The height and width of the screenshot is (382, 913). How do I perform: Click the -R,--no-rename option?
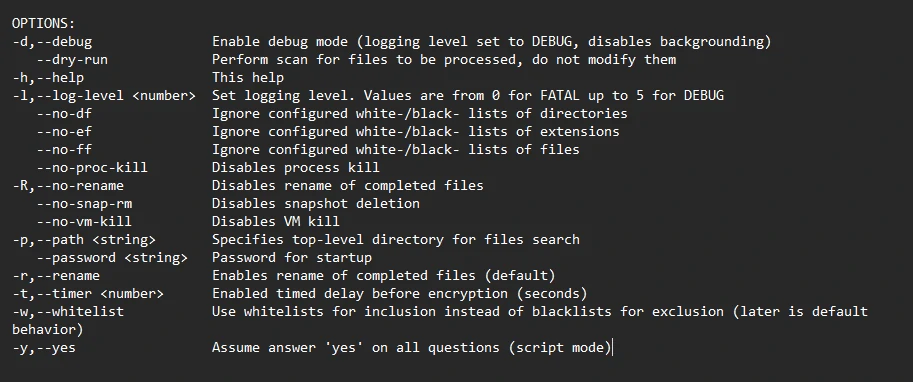click(x=68, y=186)
